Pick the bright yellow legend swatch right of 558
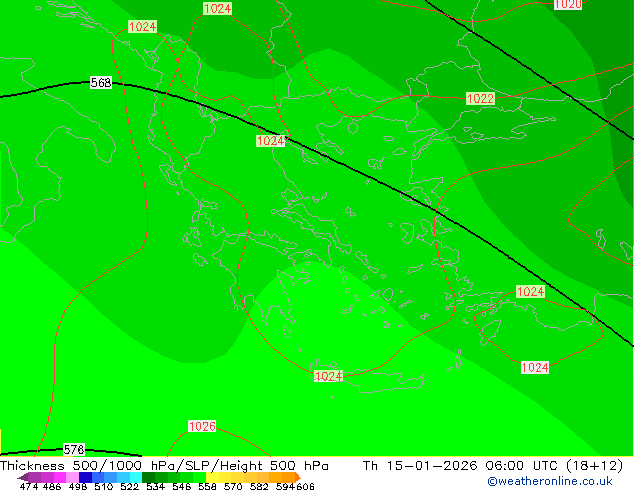634x490 pixels. tap(212, 477)
